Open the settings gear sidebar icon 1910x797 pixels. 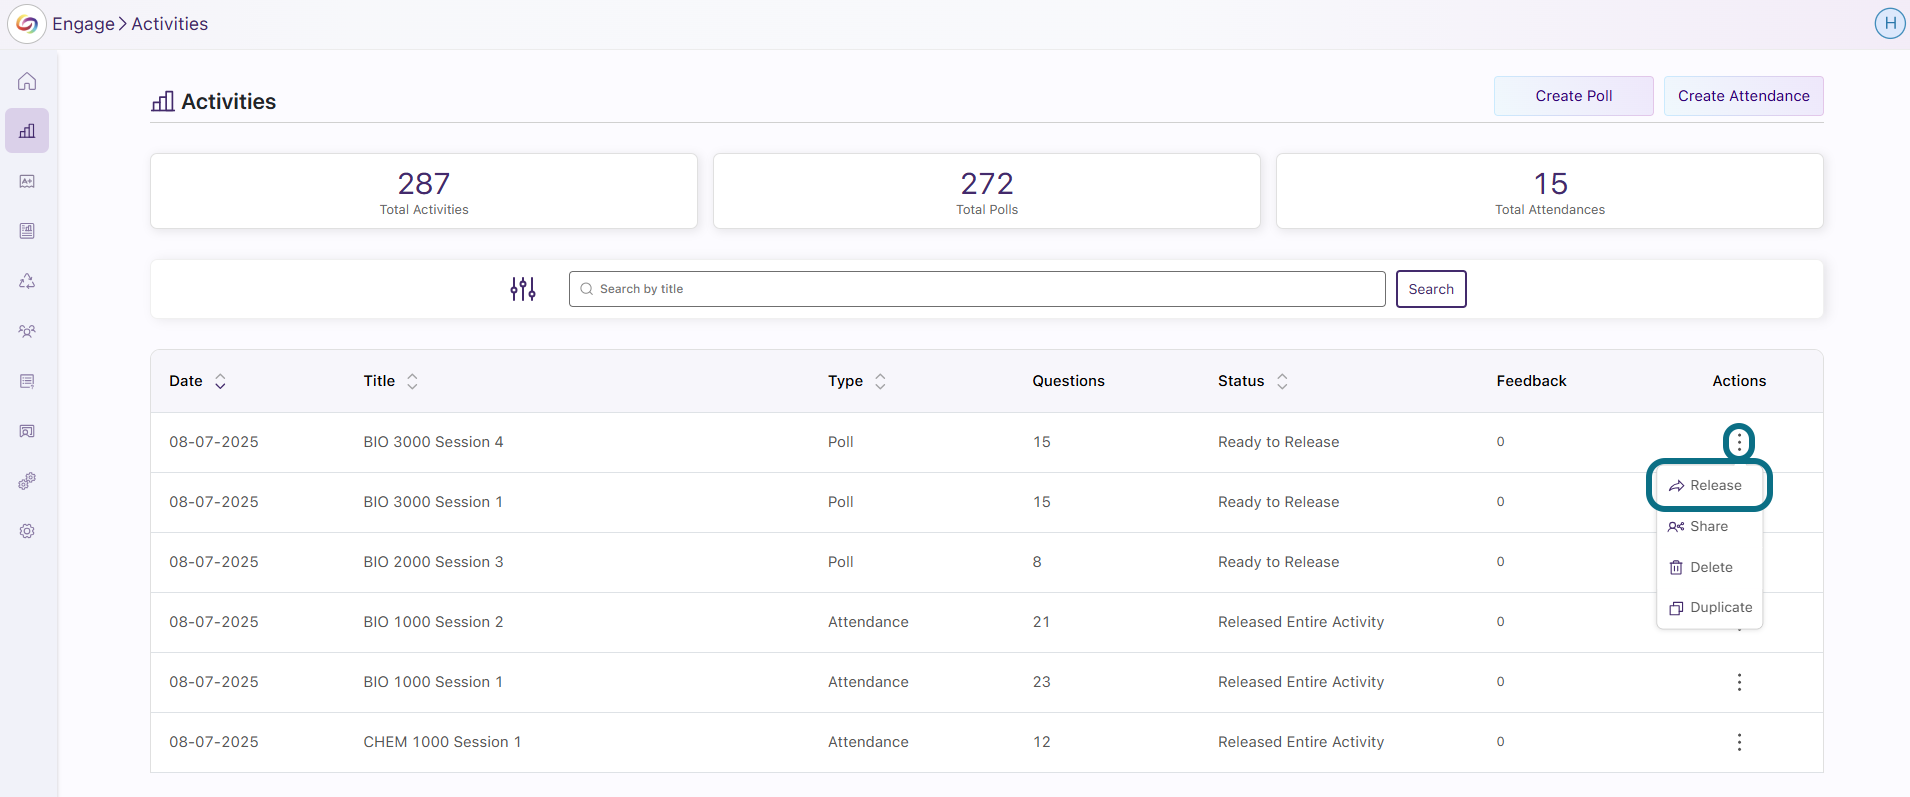(27, 531)
